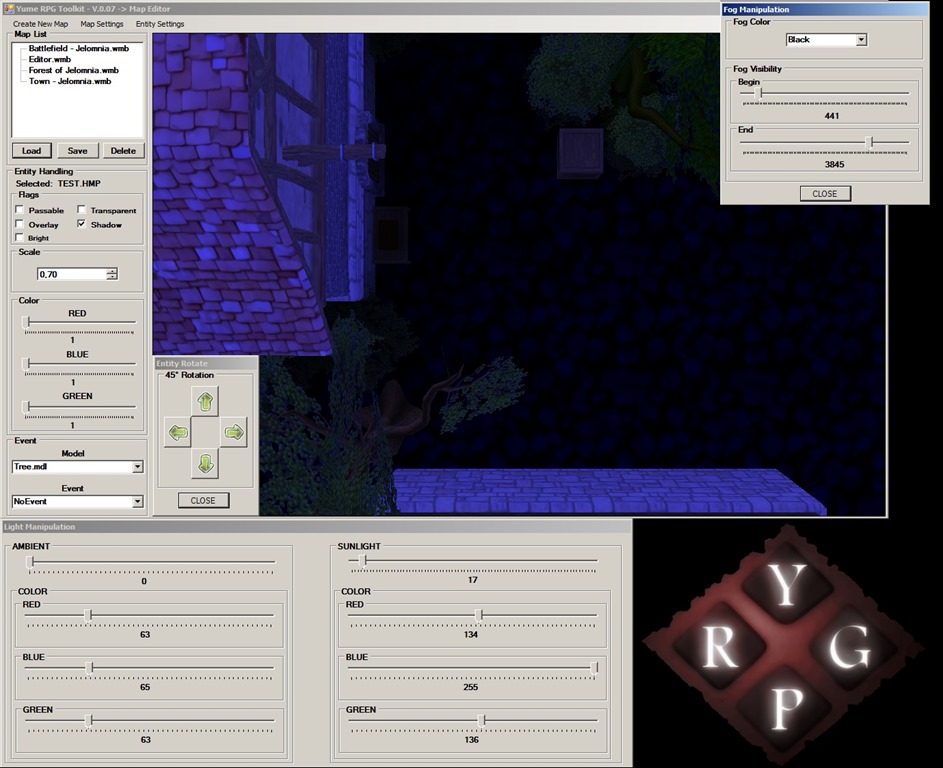Click the Load map button
Viewport: 943px width, 768px height.
point(32,151)
